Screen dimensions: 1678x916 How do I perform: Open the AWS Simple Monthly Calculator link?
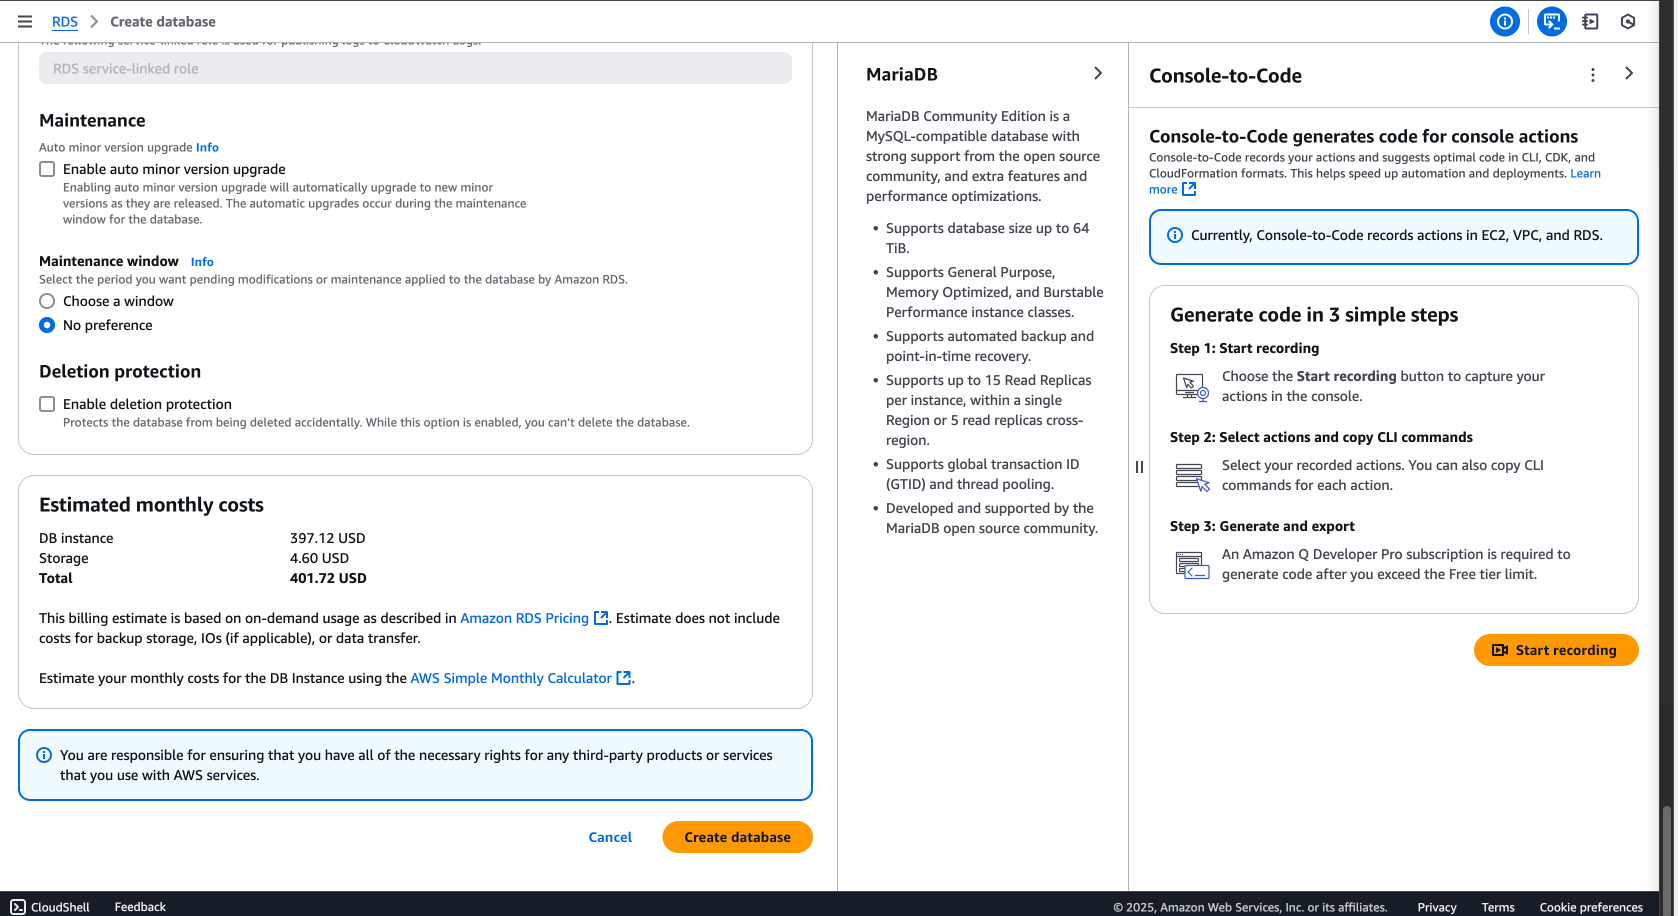(511, 678)
